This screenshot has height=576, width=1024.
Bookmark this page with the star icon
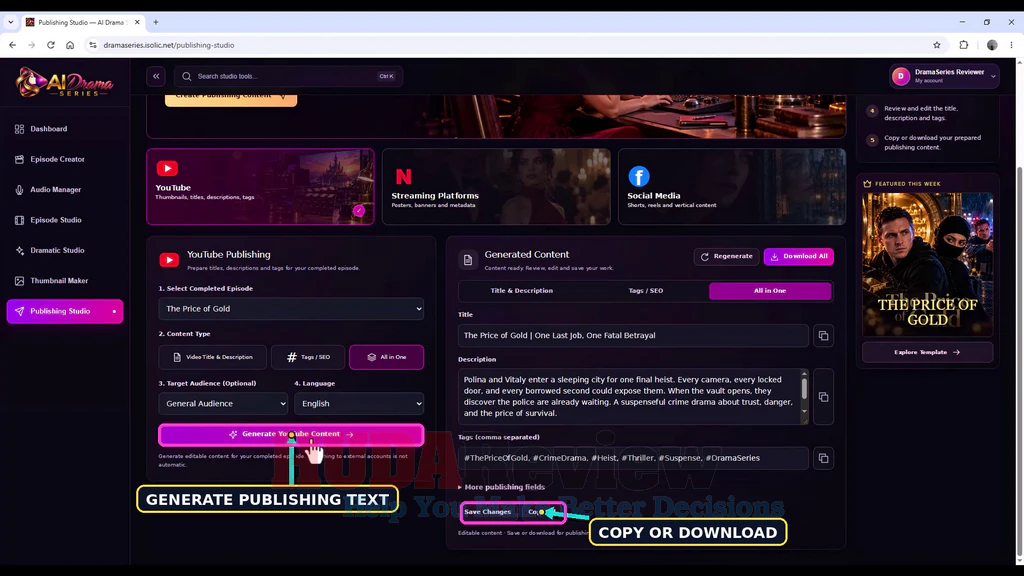click(x=936, y=45)
